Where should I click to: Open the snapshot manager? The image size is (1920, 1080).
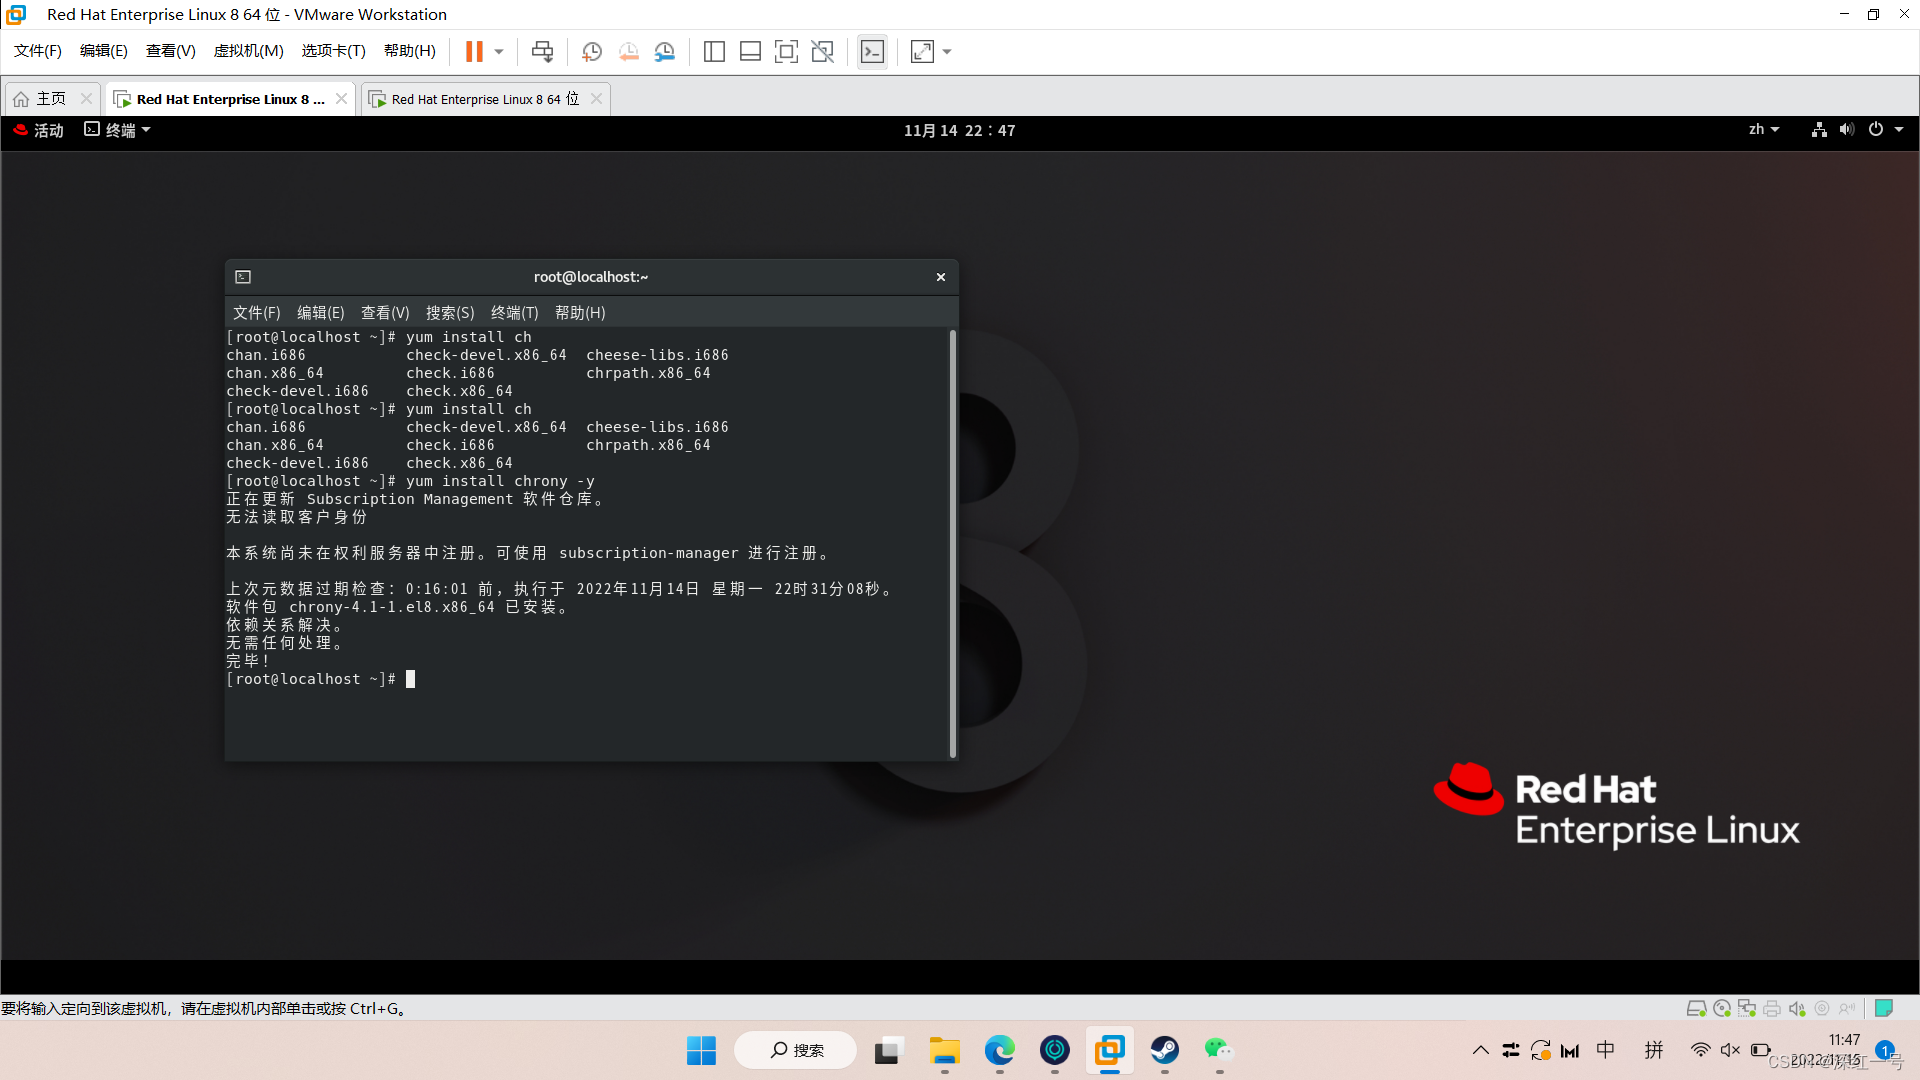click(x=665, y=51)
